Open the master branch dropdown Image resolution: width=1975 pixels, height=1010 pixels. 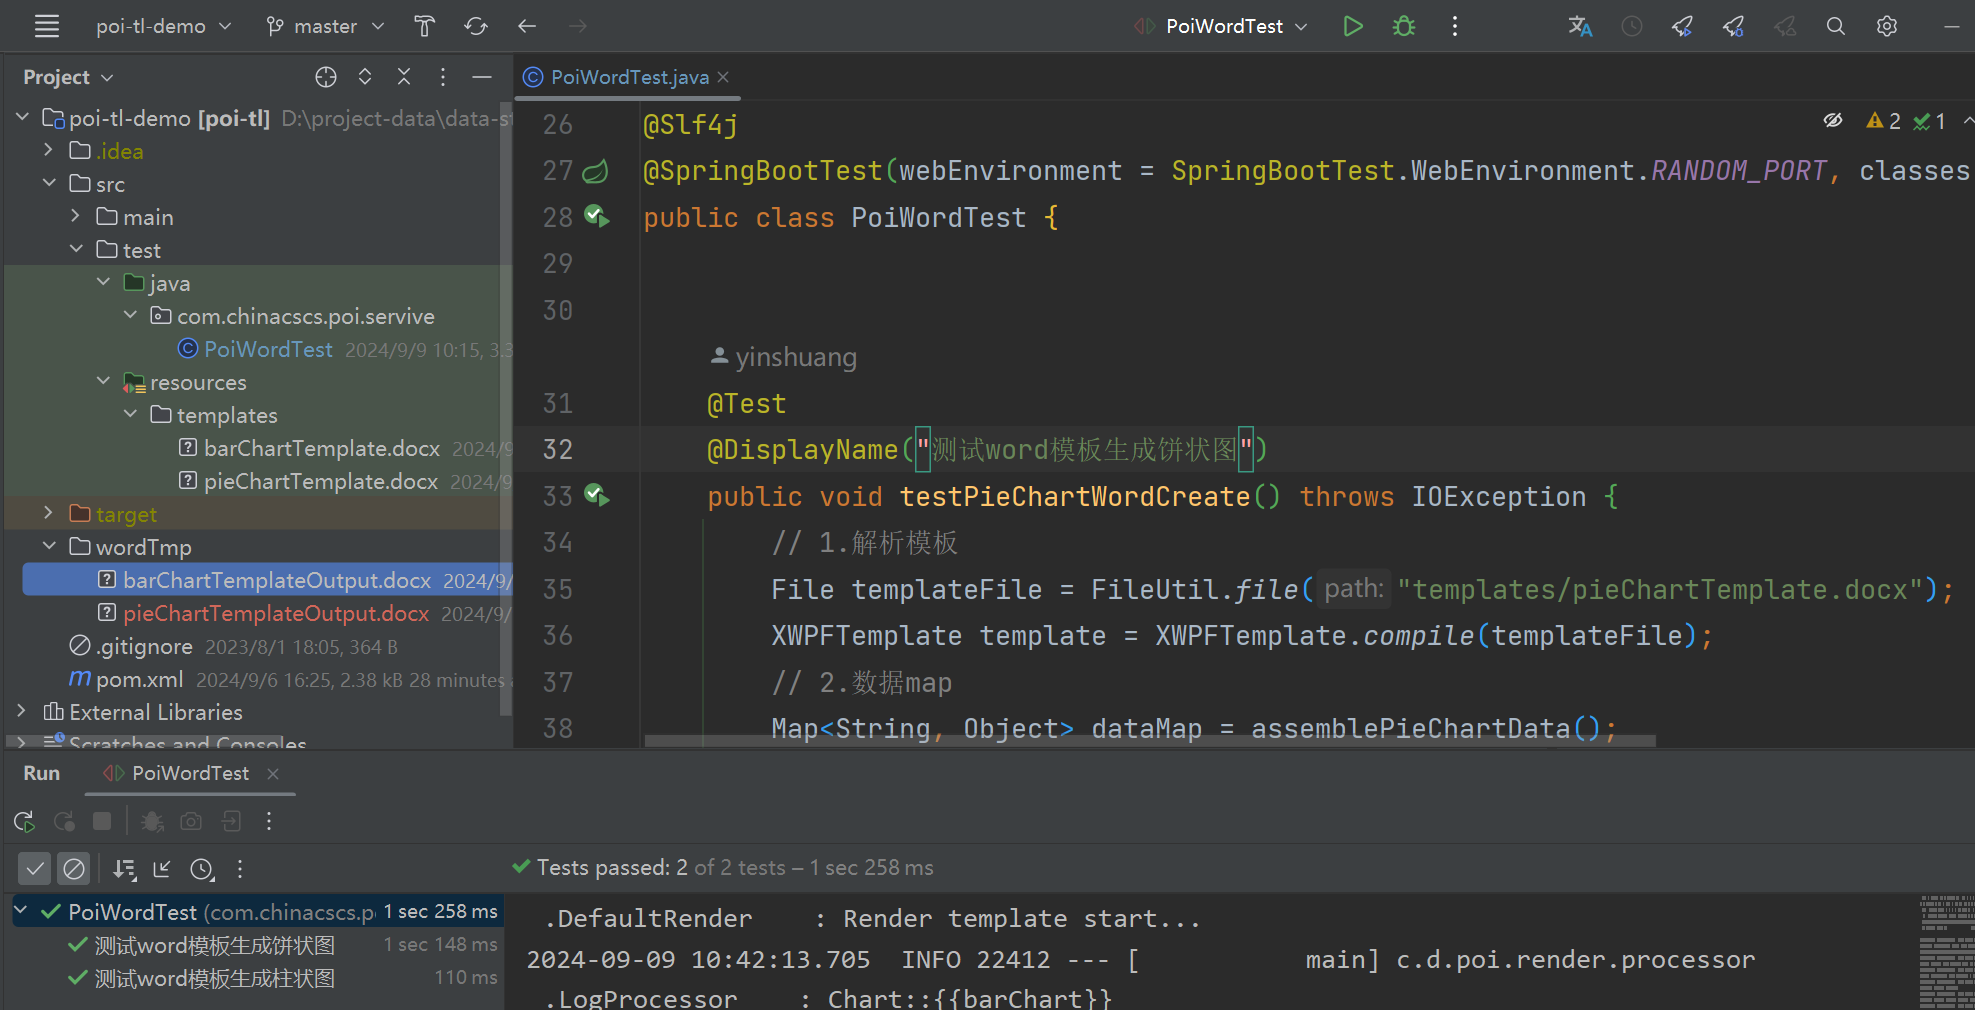pyautogui.click(x=325, y=26)
